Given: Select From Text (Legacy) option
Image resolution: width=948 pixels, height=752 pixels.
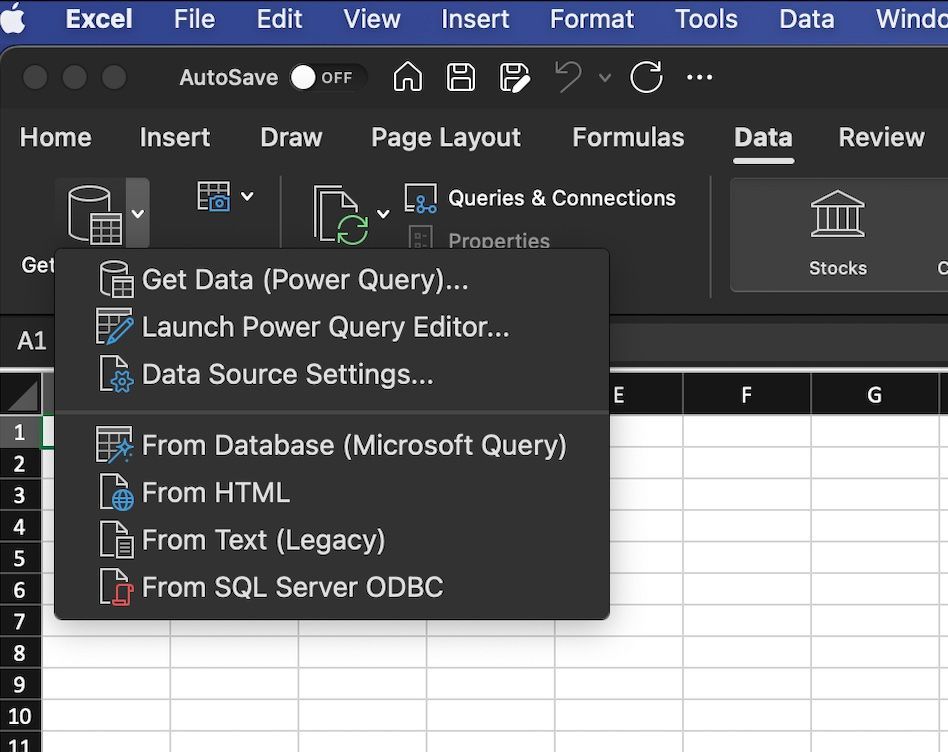Looking at the screenshot, I should coord(263,540).
